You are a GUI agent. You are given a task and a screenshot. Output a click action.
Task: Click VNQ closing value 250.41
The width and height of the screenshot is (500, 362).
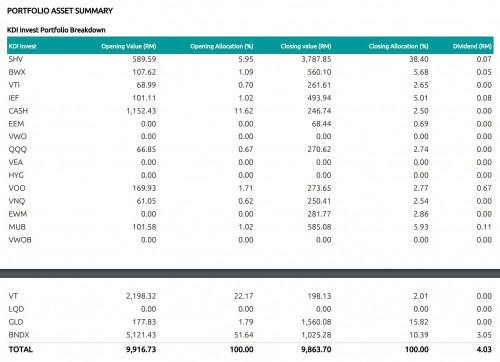[x=319, y=201]
